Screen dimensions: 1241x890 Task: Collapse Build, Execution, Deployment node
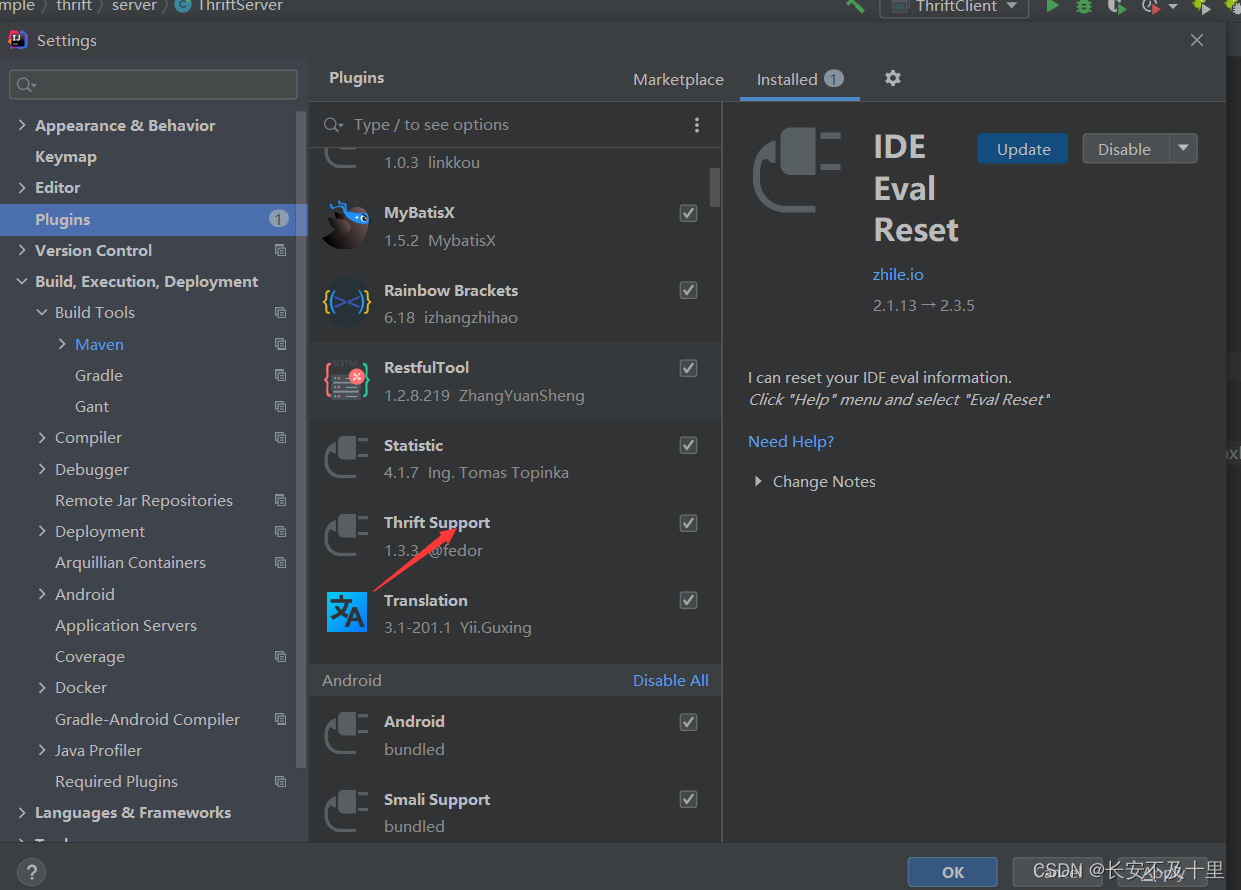[x=22, y=282]
